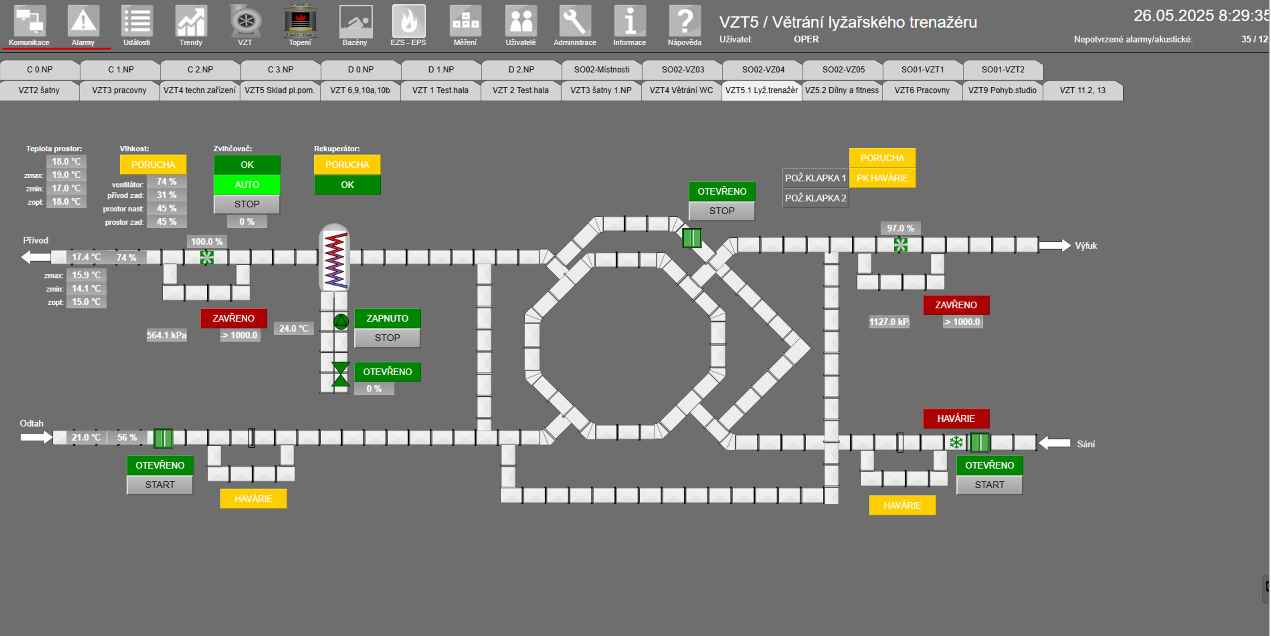Open the Nápověda question mark icon

pos(684,21)
